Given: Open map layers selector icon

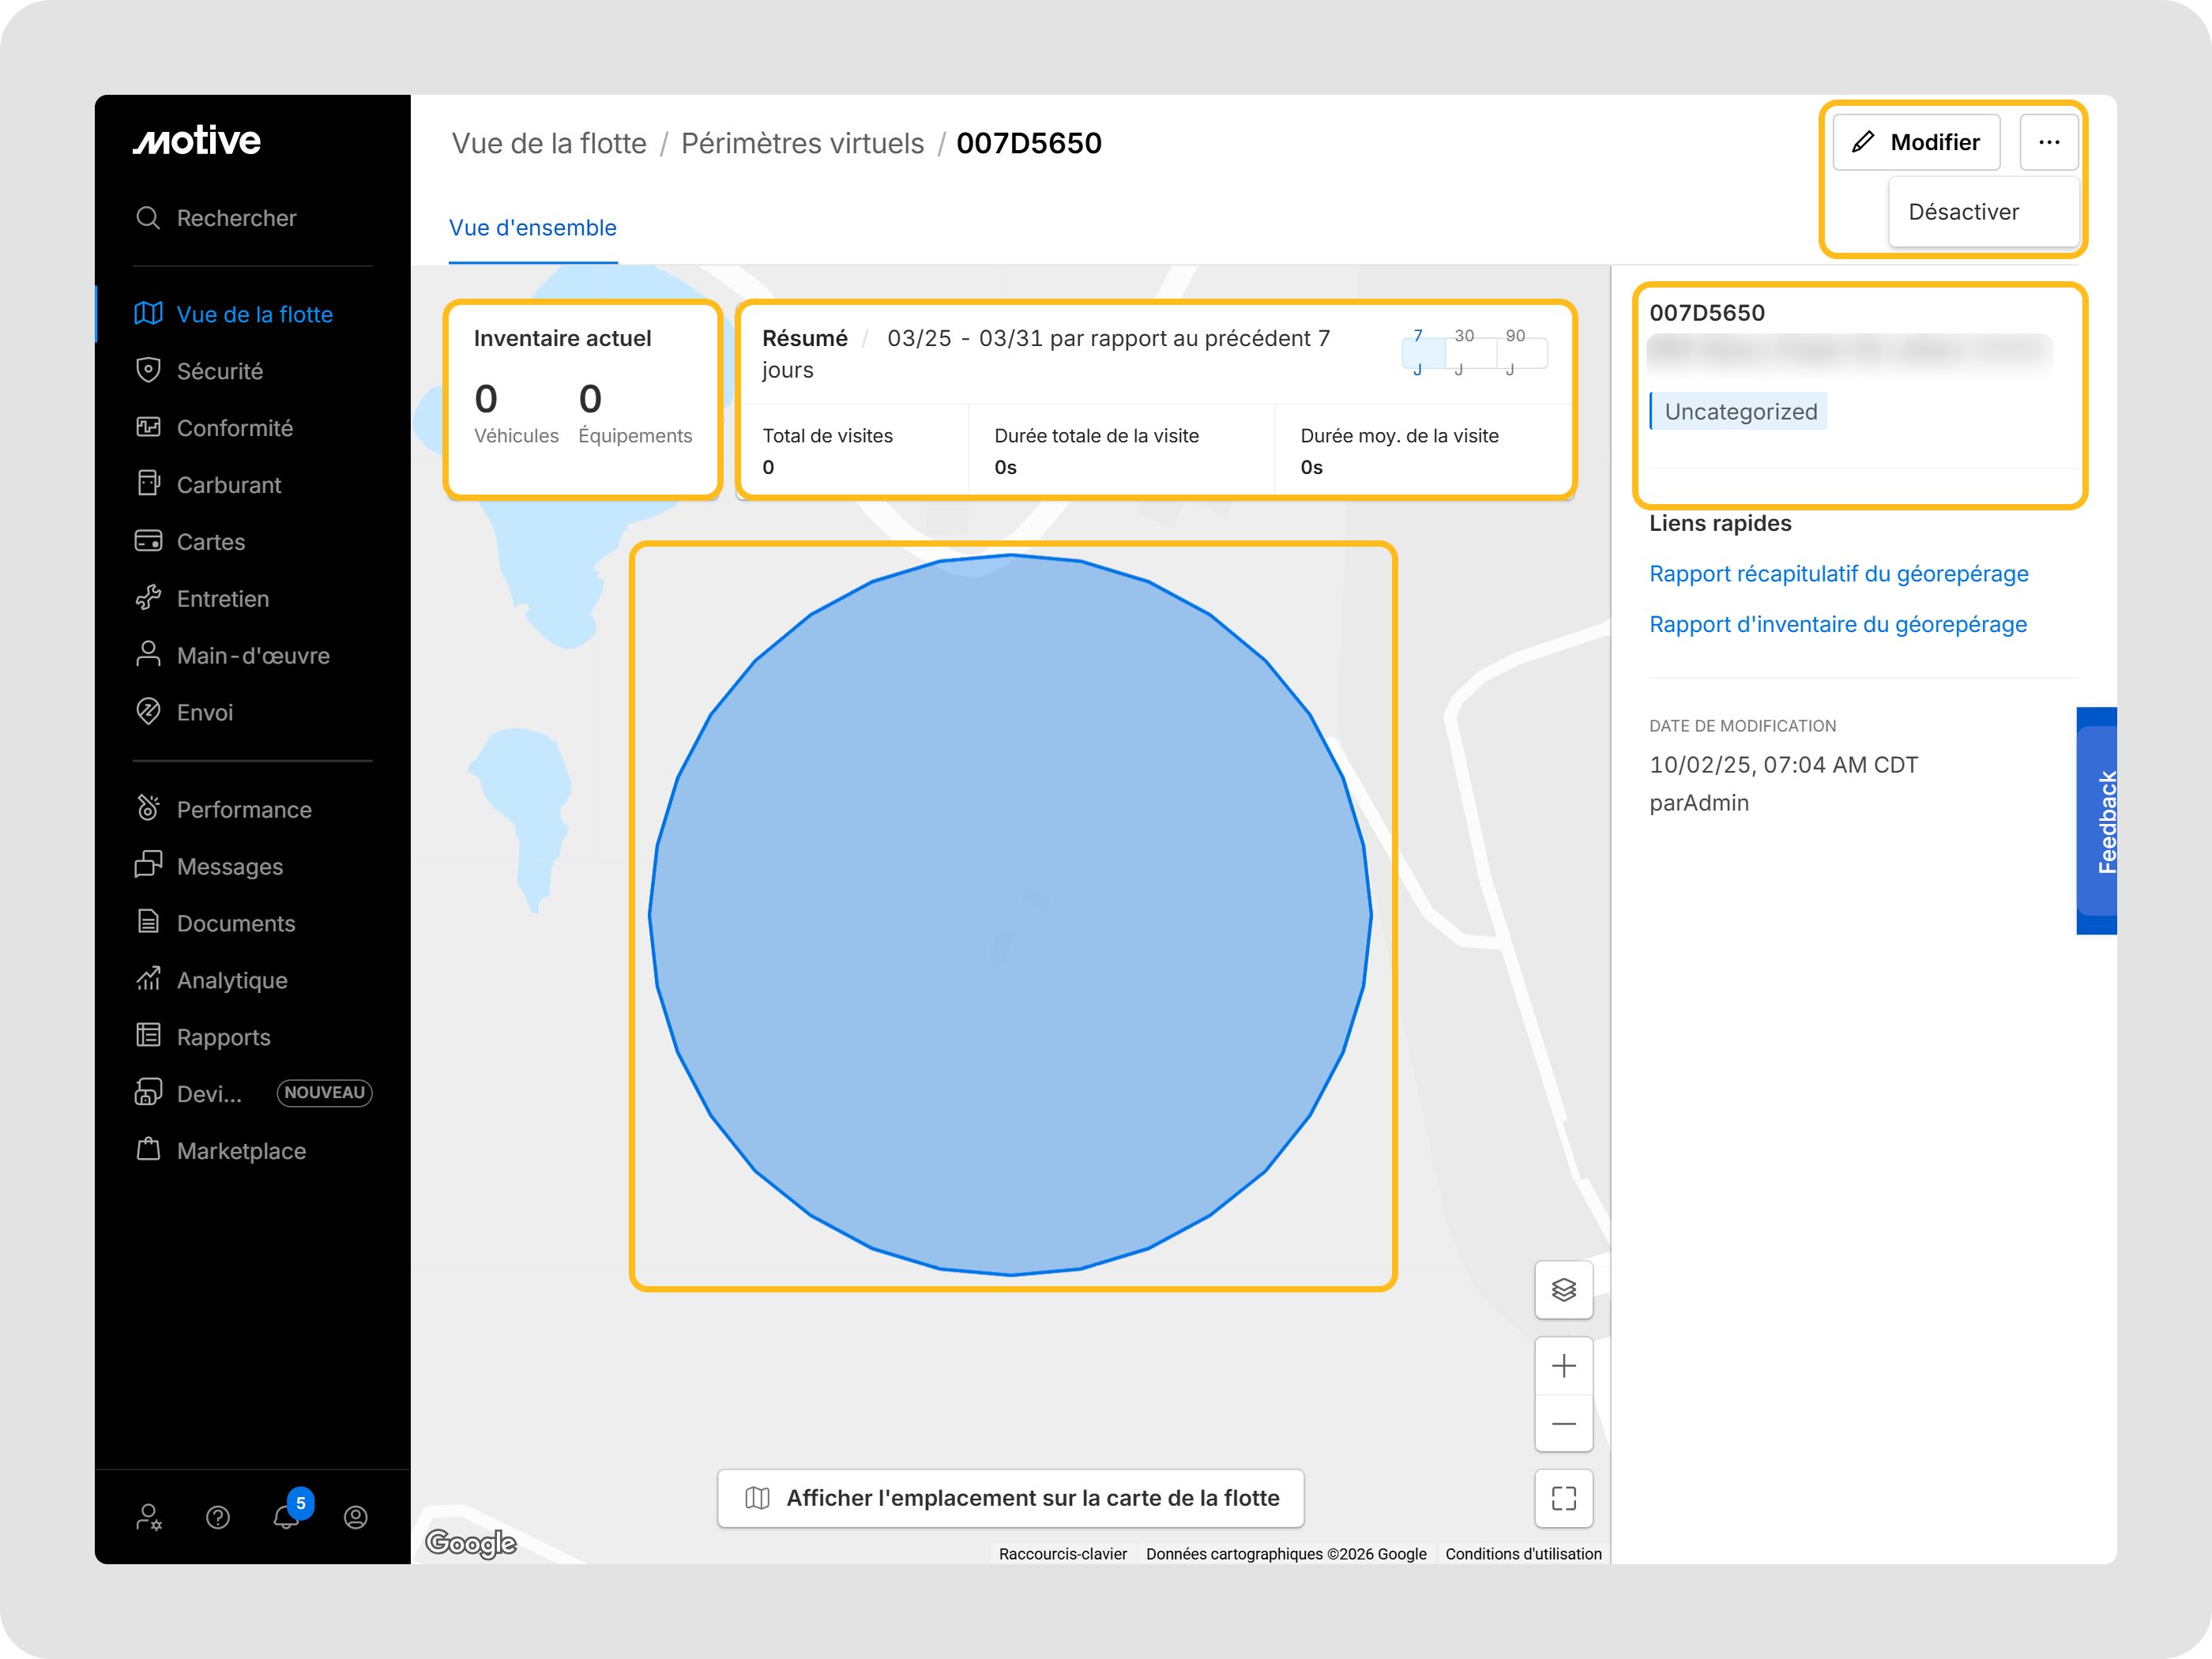Looking at the screenshot, I should tap(1563, 1290).
